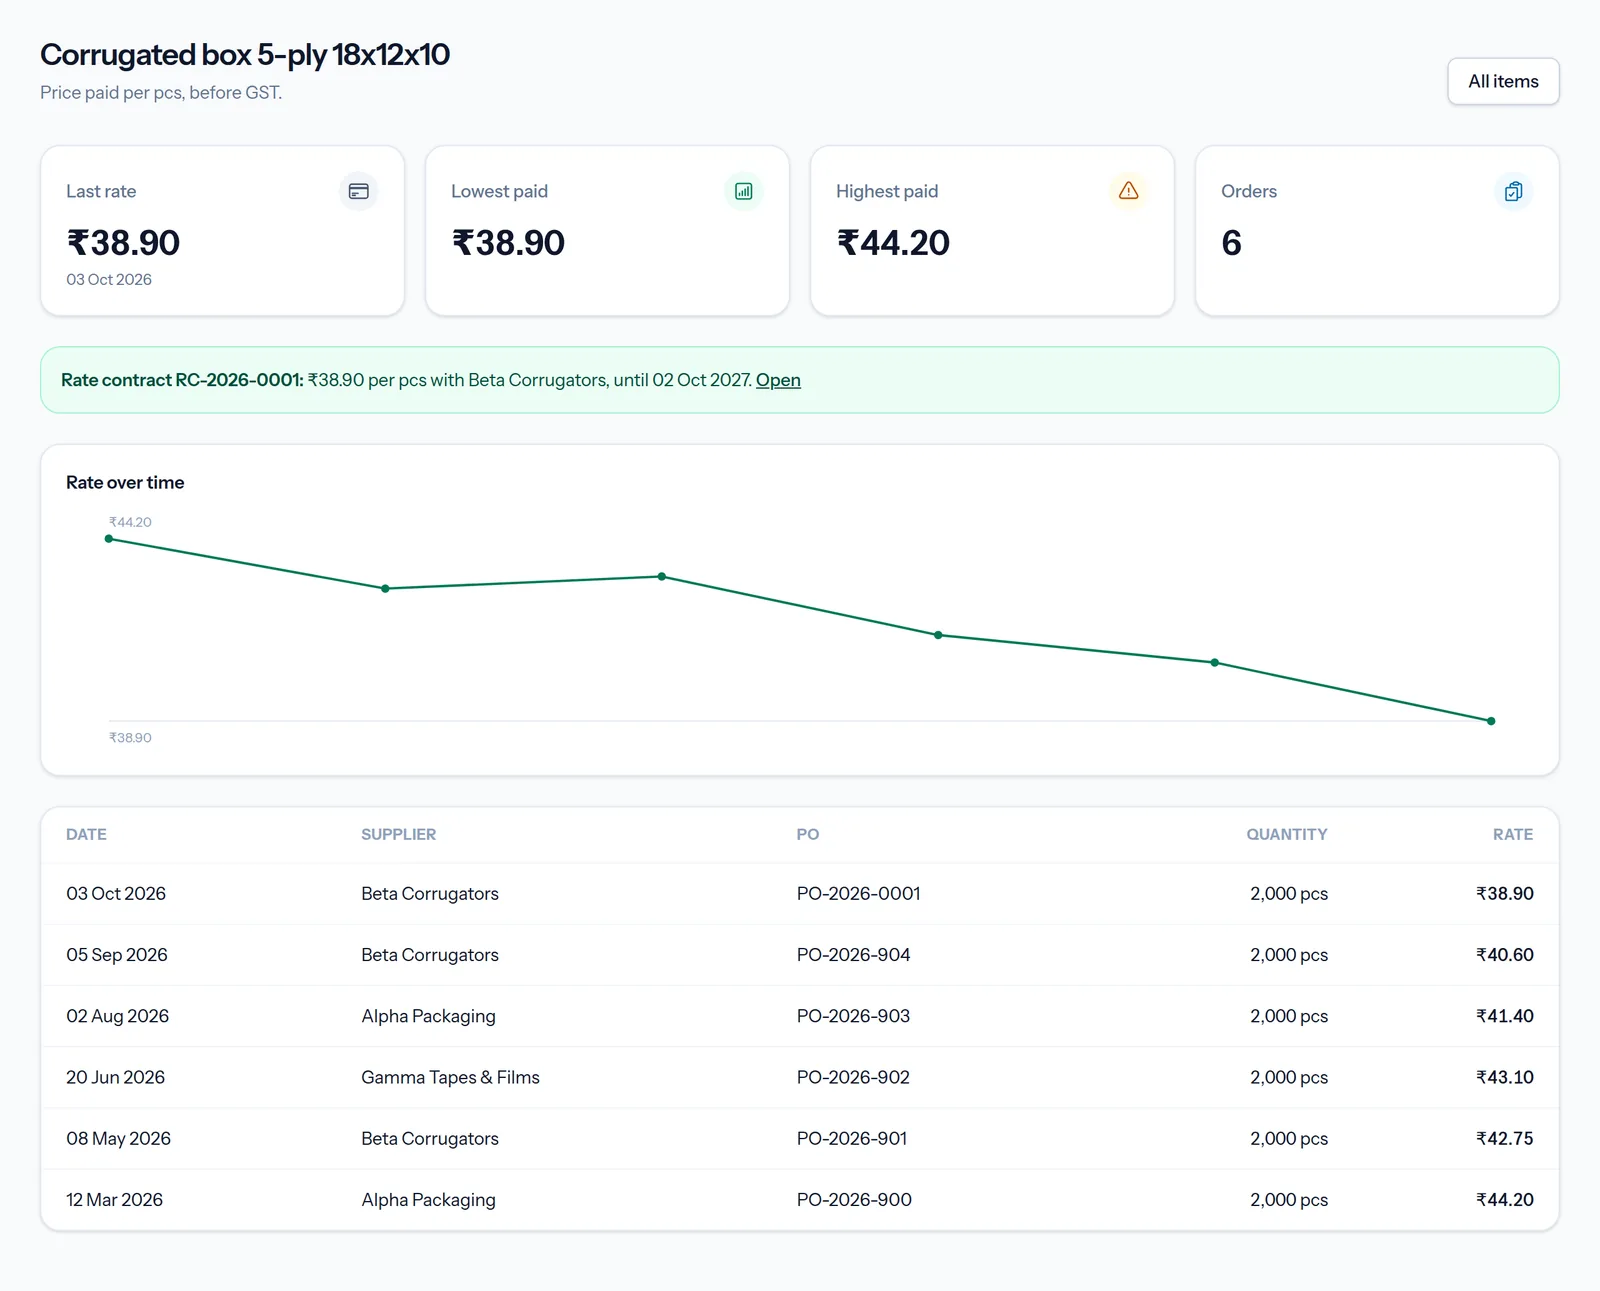Select PO-2026-903 entry
The width and height of the screenshot is (1600, 1291).
(x=854, y=1016)
